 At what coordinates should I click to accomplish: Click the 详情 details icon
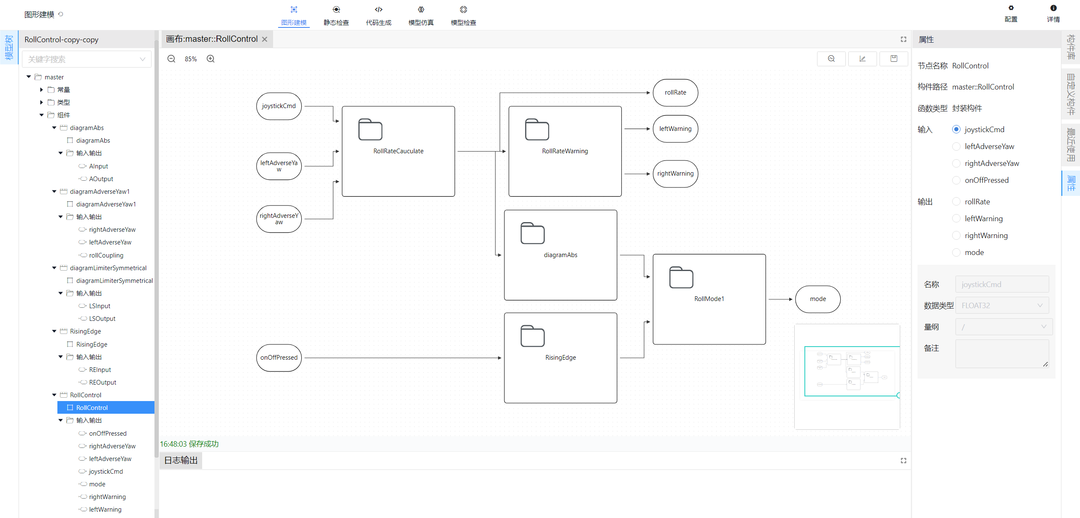1053,13
